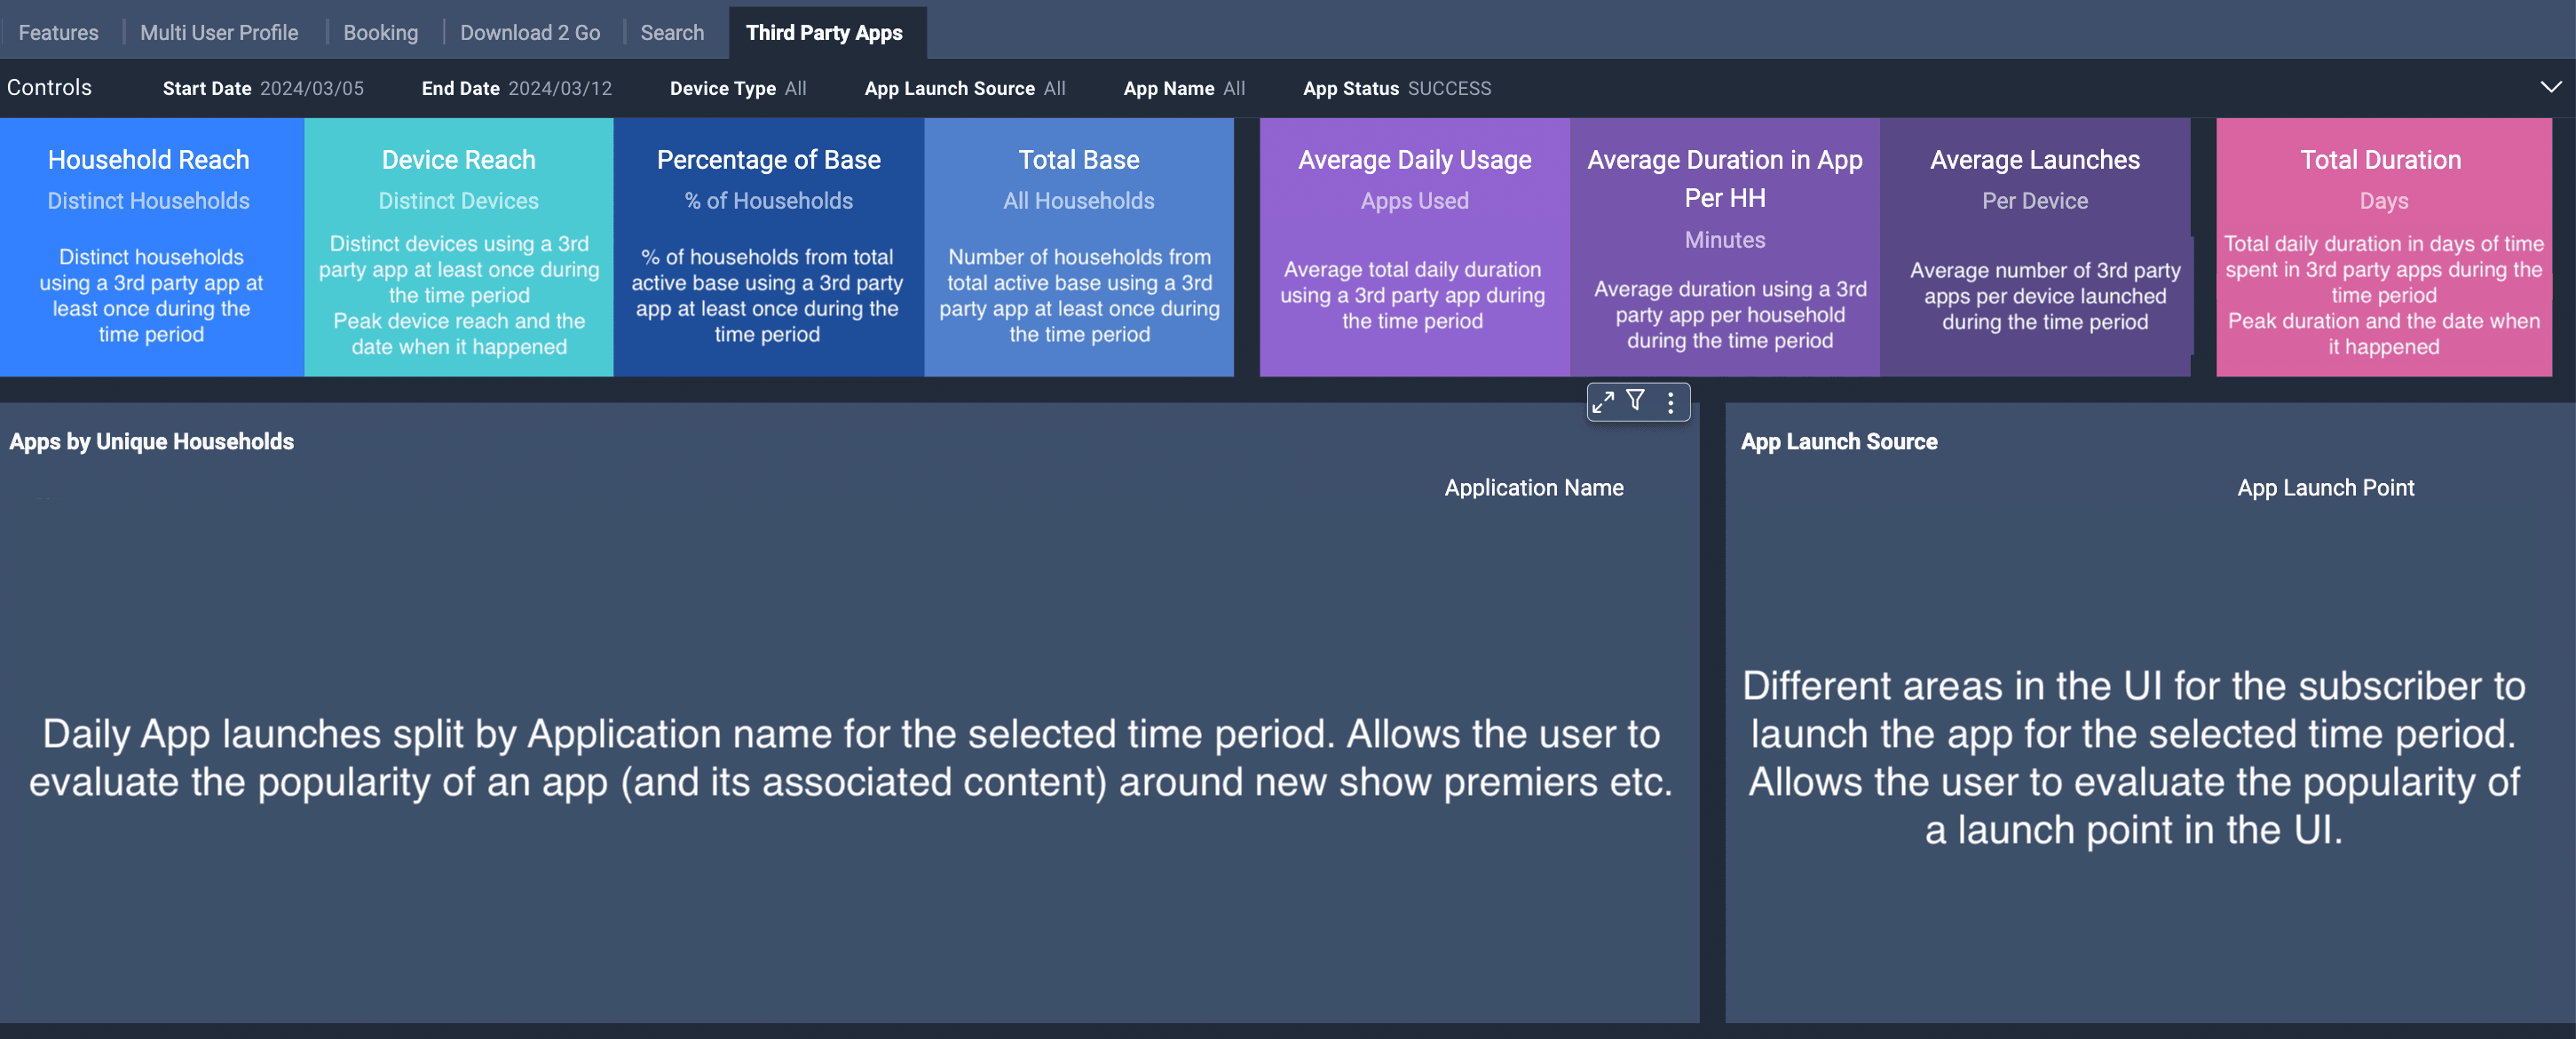The image size is (2576, 1039).
Task: Maximize the Apps by Unique Households visual
Action: point(1603,402)
